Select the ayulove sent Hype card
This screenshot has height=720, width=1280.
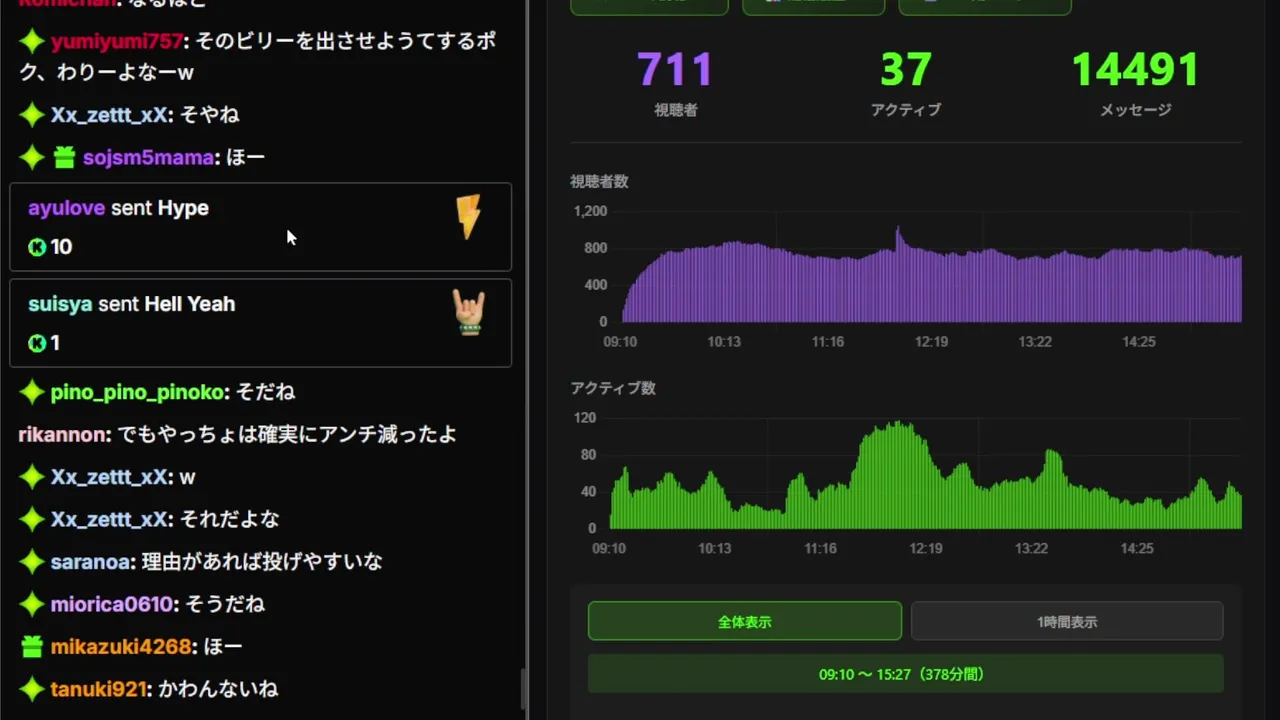[260, 227]
